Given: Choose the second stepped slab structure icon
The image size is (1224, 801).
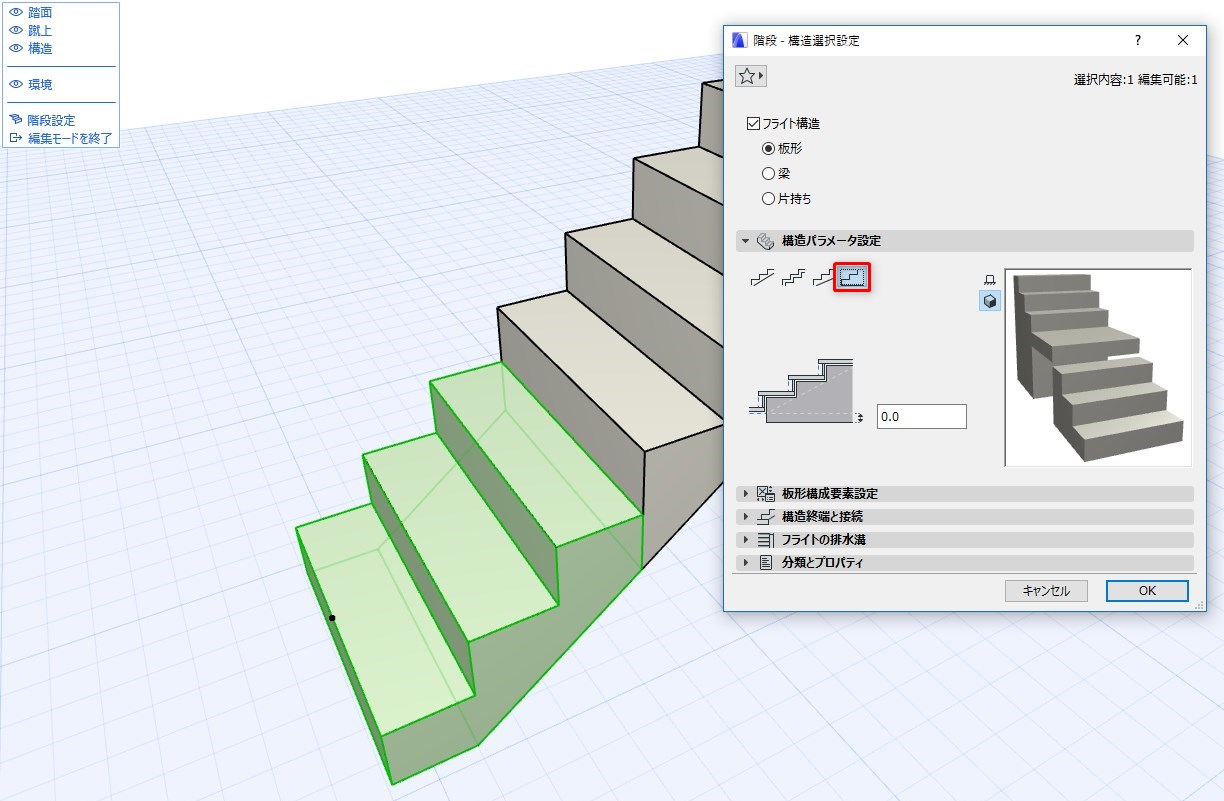Looking at the screenshot, I should click(793, 278).
